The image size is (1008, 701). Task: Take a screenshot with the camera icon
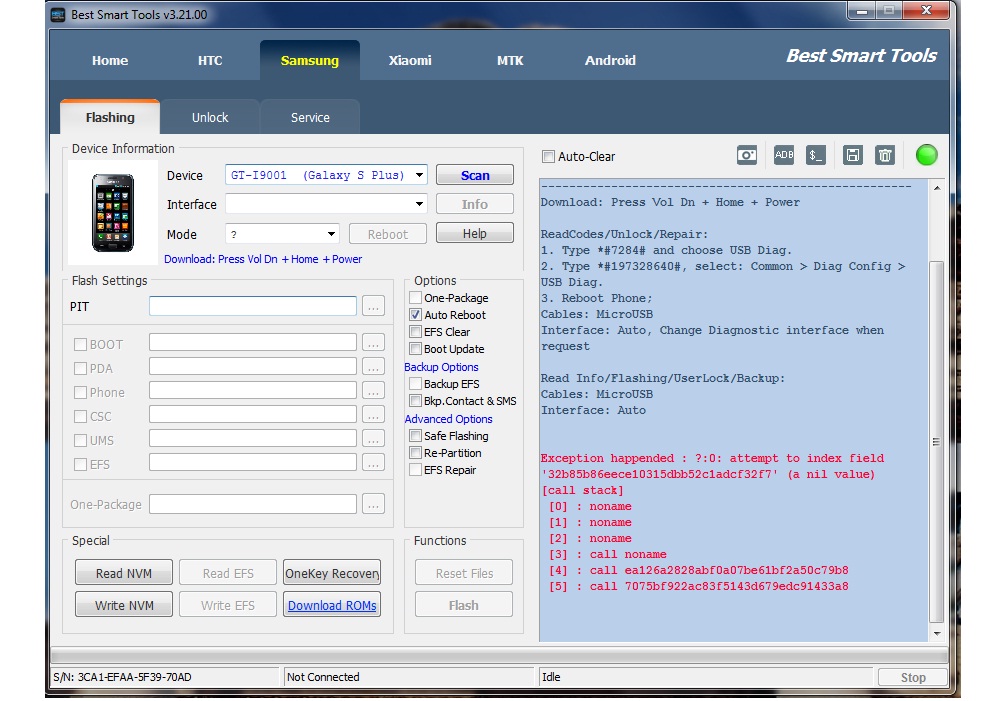[x=746, y=155]
